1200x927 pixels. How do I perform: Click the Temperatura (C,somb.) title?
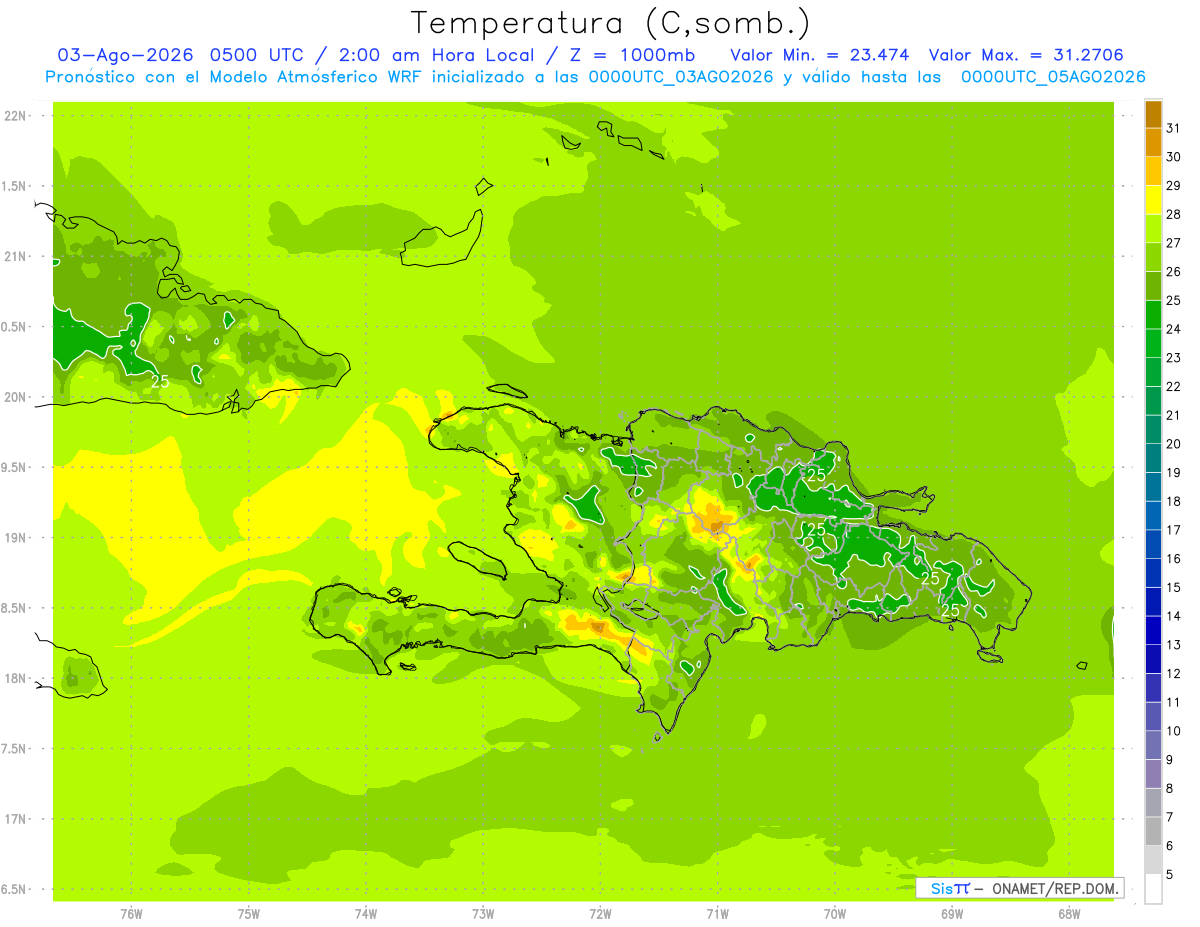(x=611, y=22)
